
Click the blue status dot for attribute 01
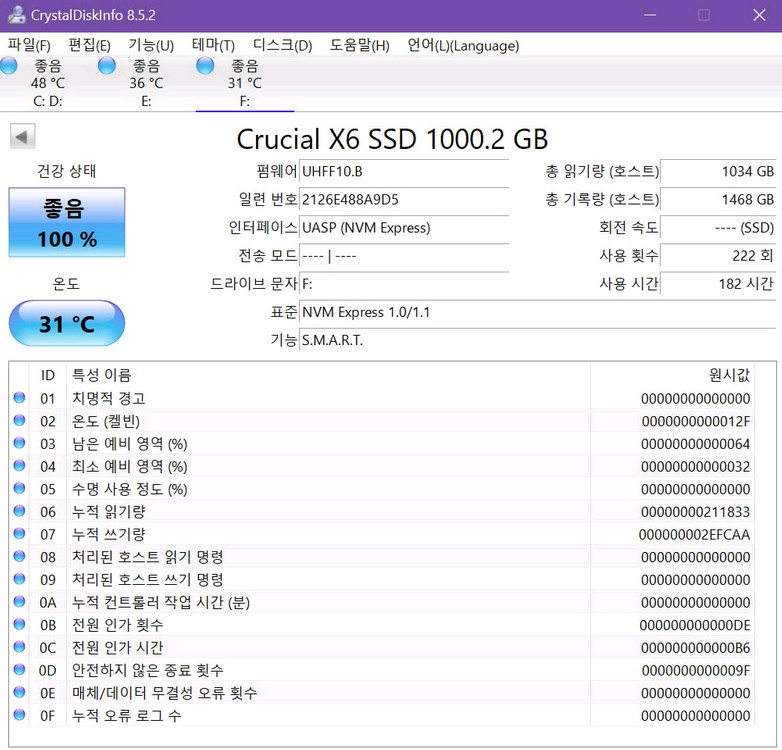(19, 397)
